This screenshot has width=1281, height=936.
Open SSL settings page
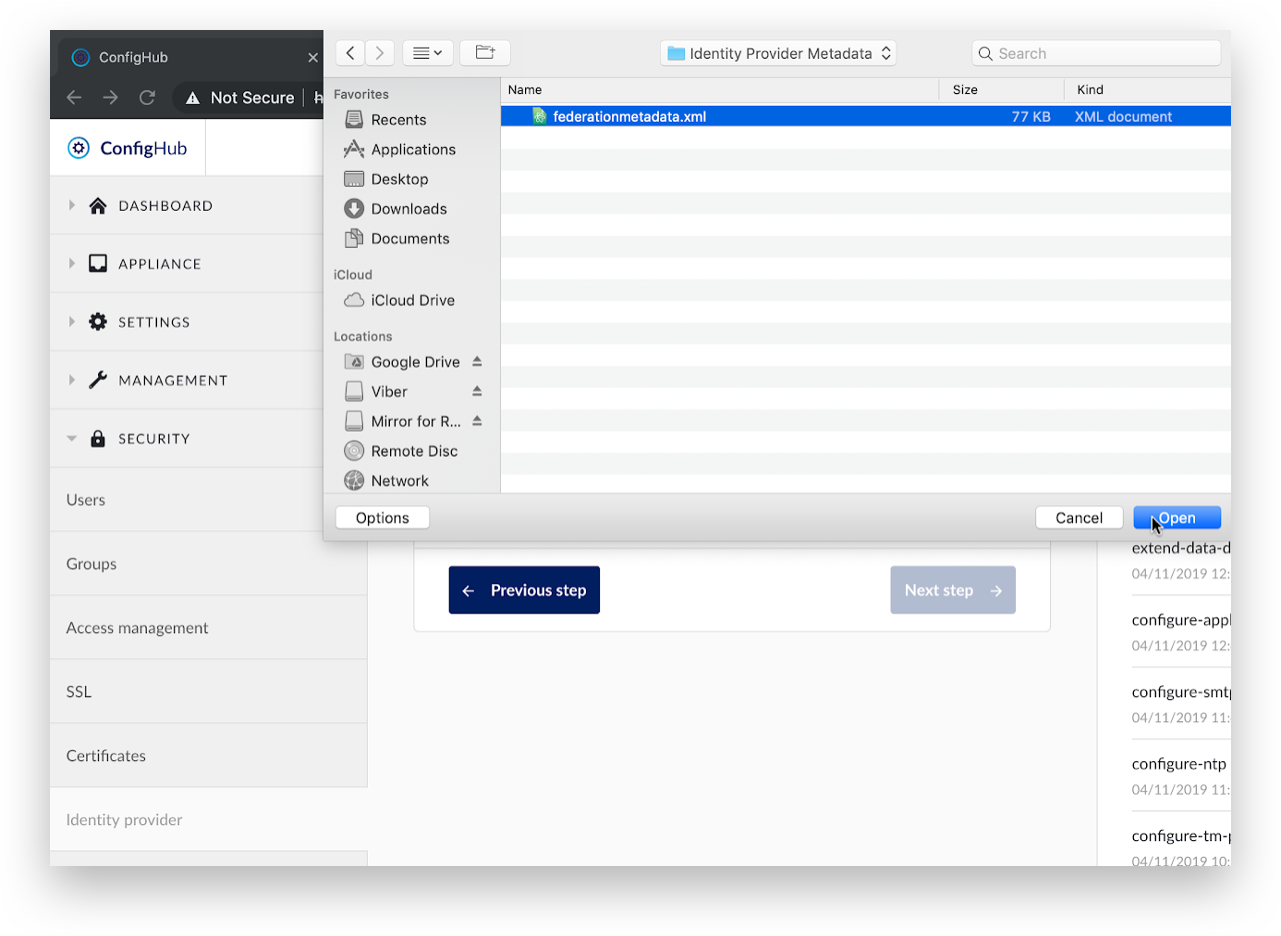208,691
